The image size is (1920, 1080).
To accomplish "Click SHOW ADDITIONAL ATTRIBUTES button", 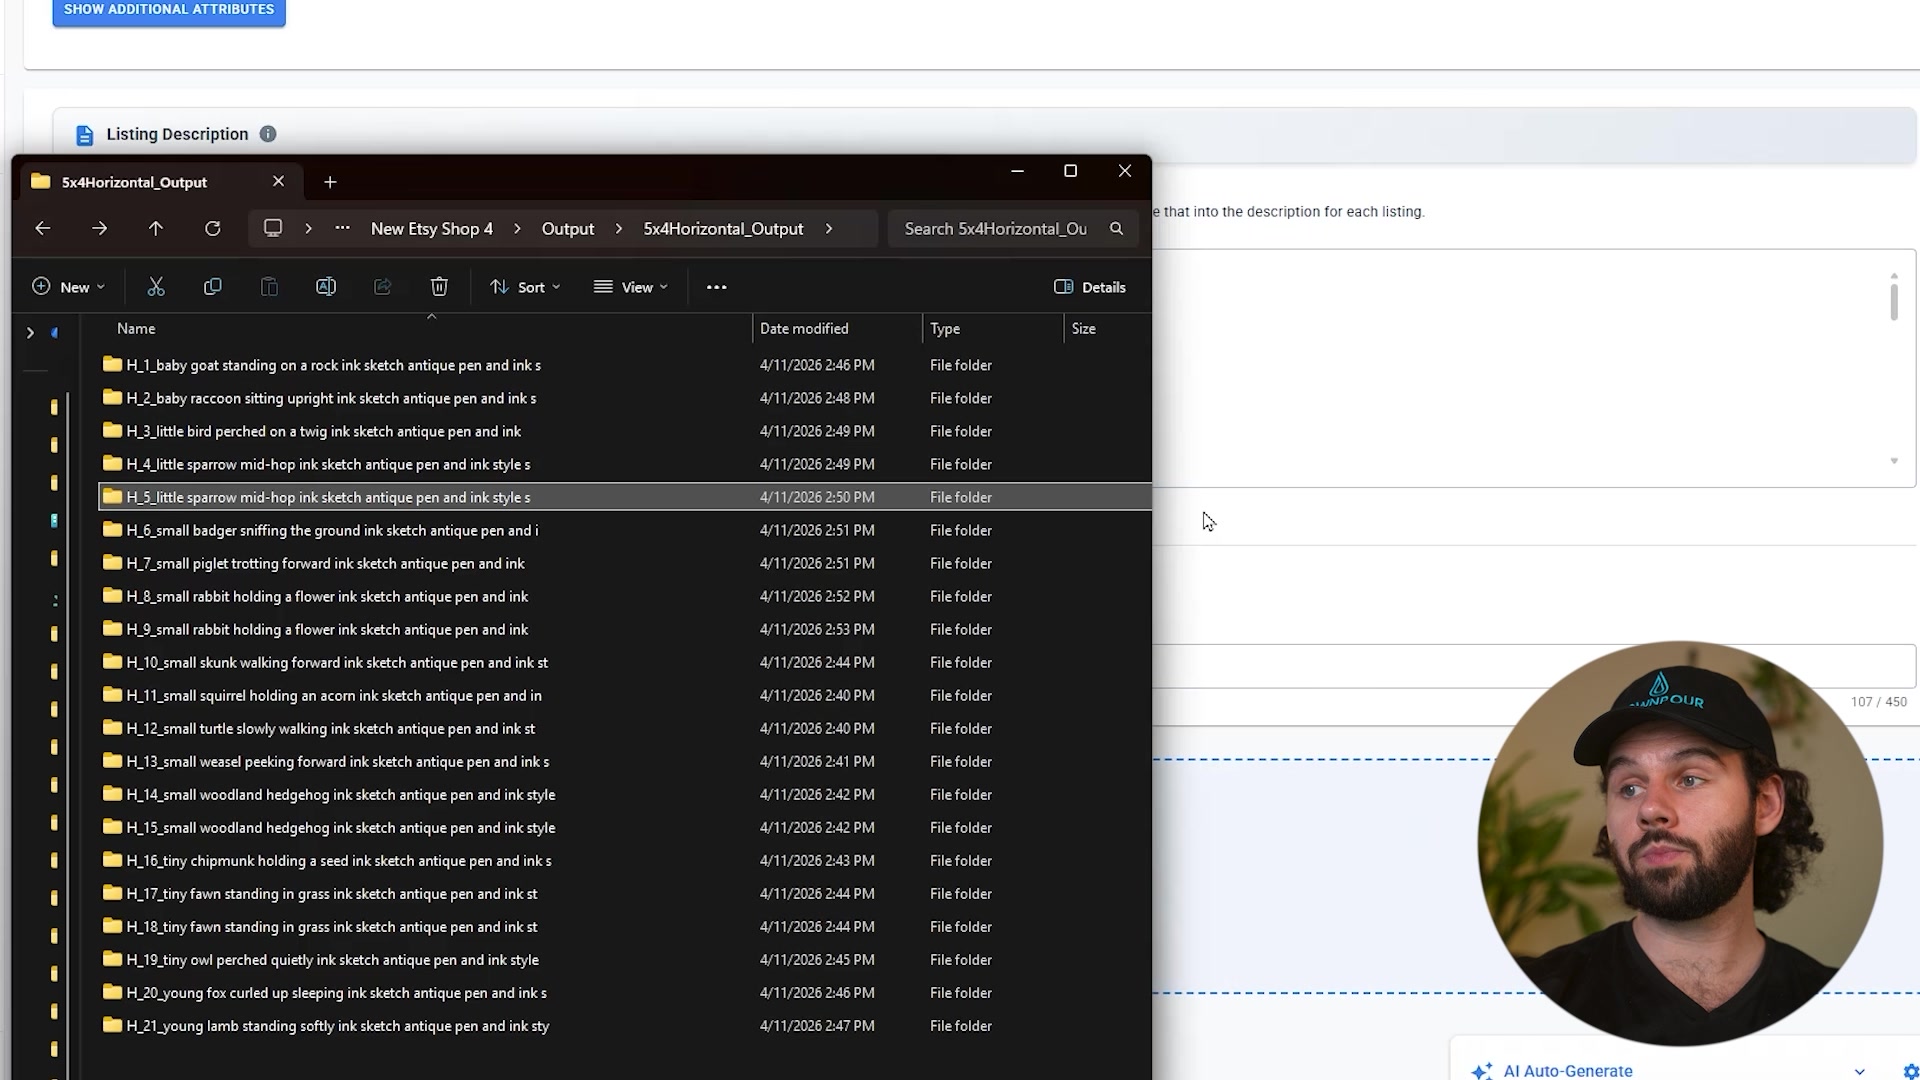I will [169, 10].
